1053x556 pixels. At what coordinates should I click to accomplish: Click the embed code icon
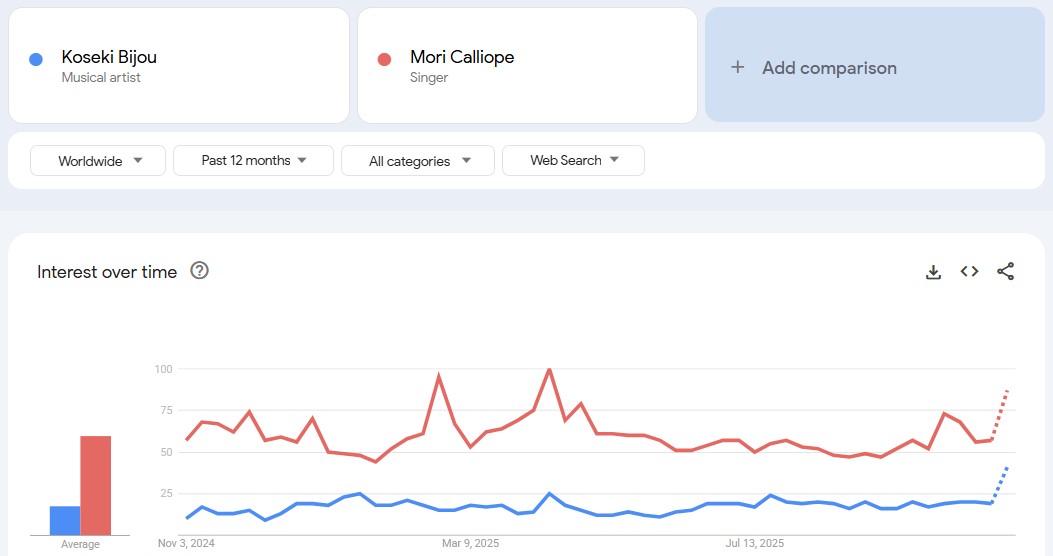969,272
